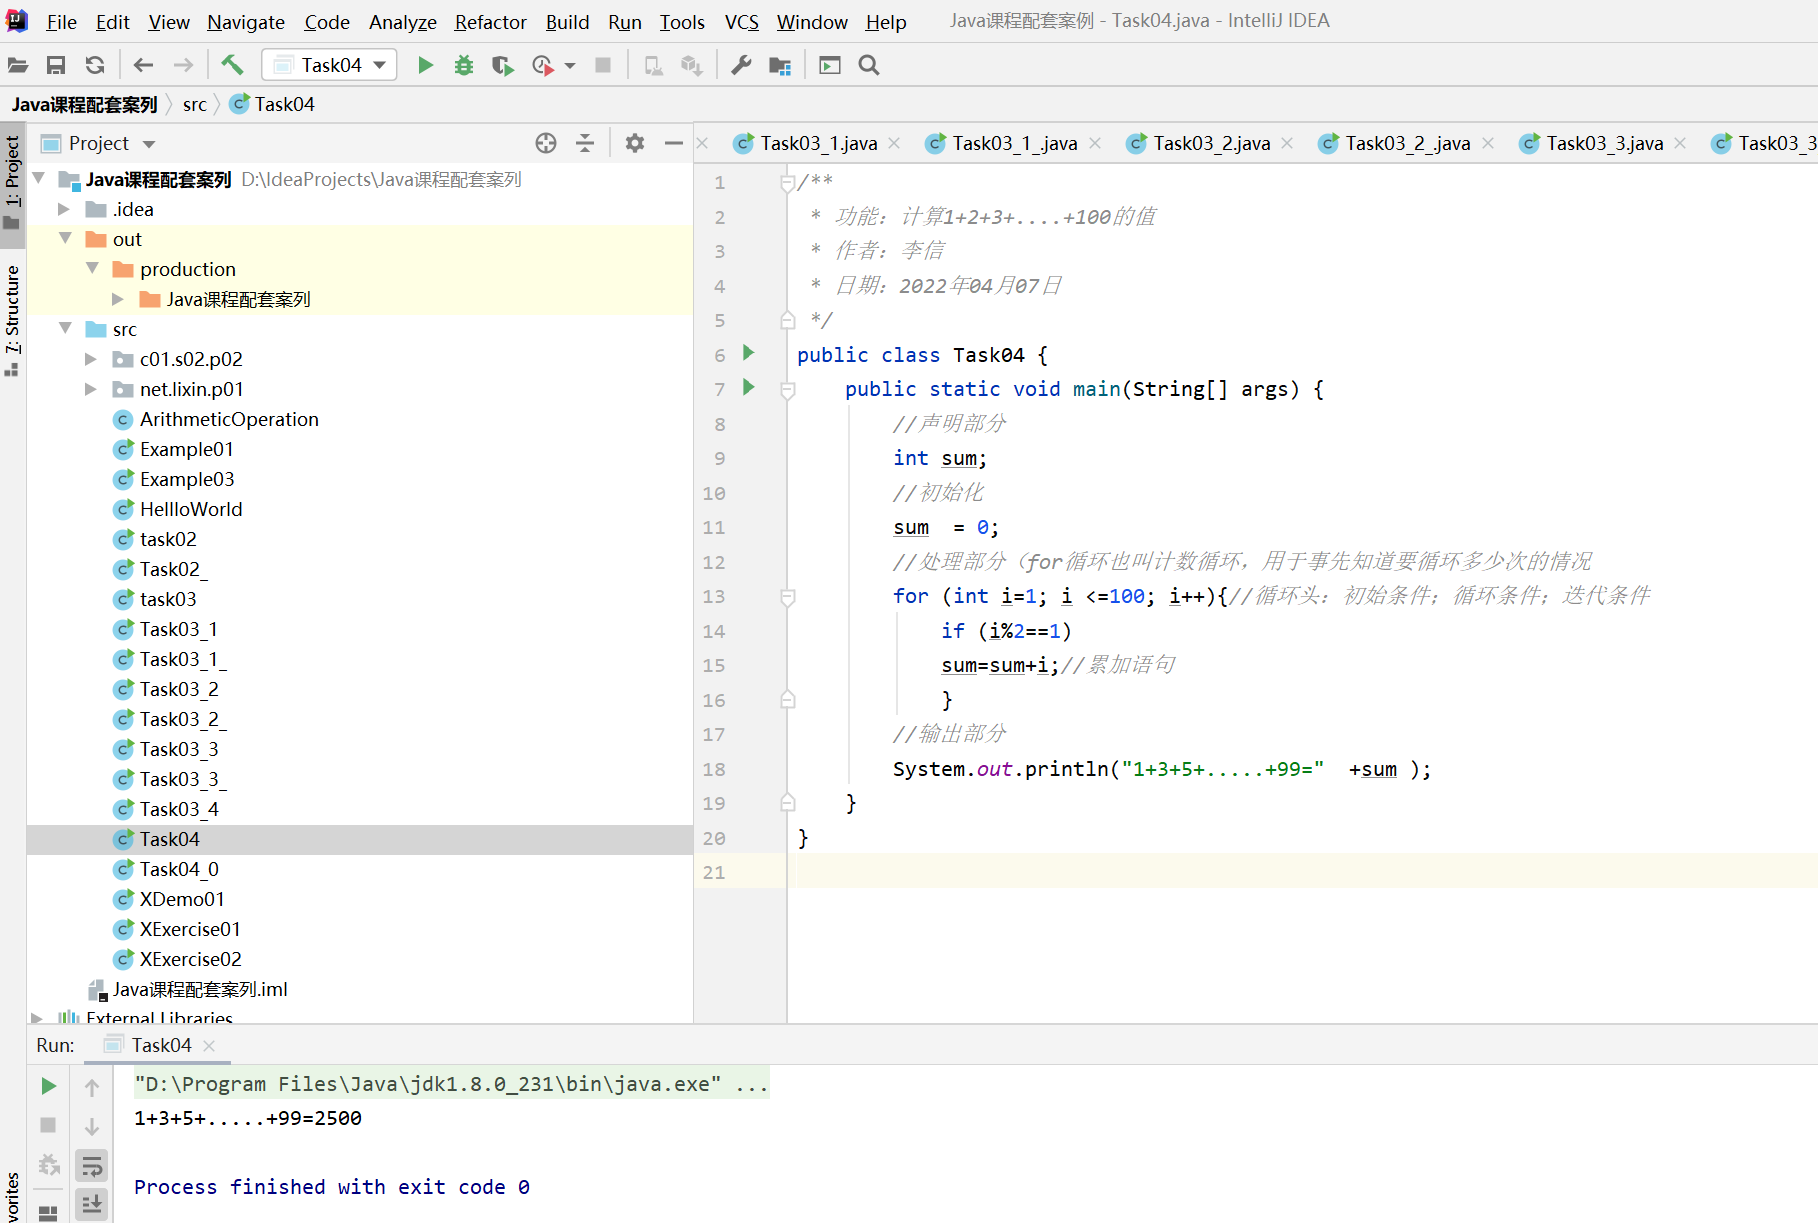The height and width of the screenshot is (1223, 1818).
Task: Click the Synchronize refresh icon
Action: 95,65
